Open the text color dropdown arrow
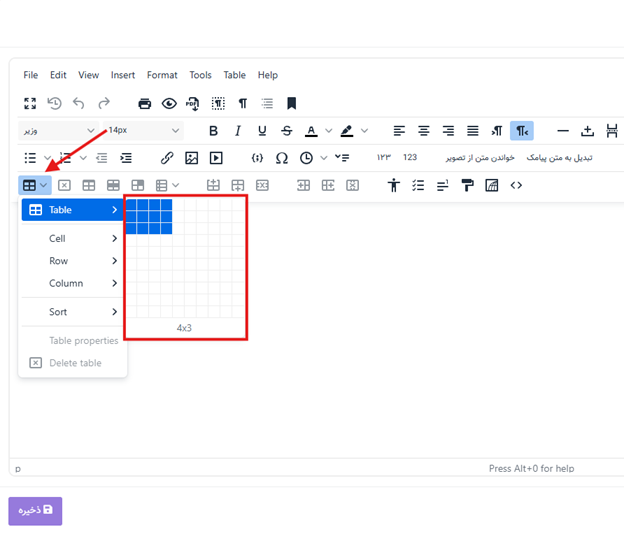 coord(327,131)
